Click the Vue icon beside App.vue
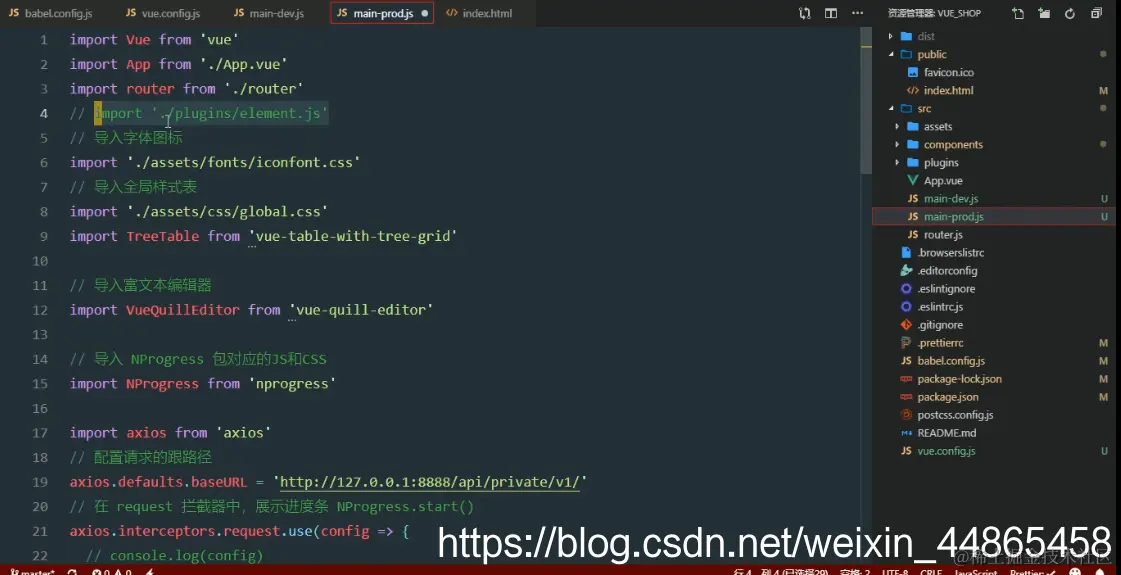The width and height of the screenshot is (1121, 575). click(912, 180)
